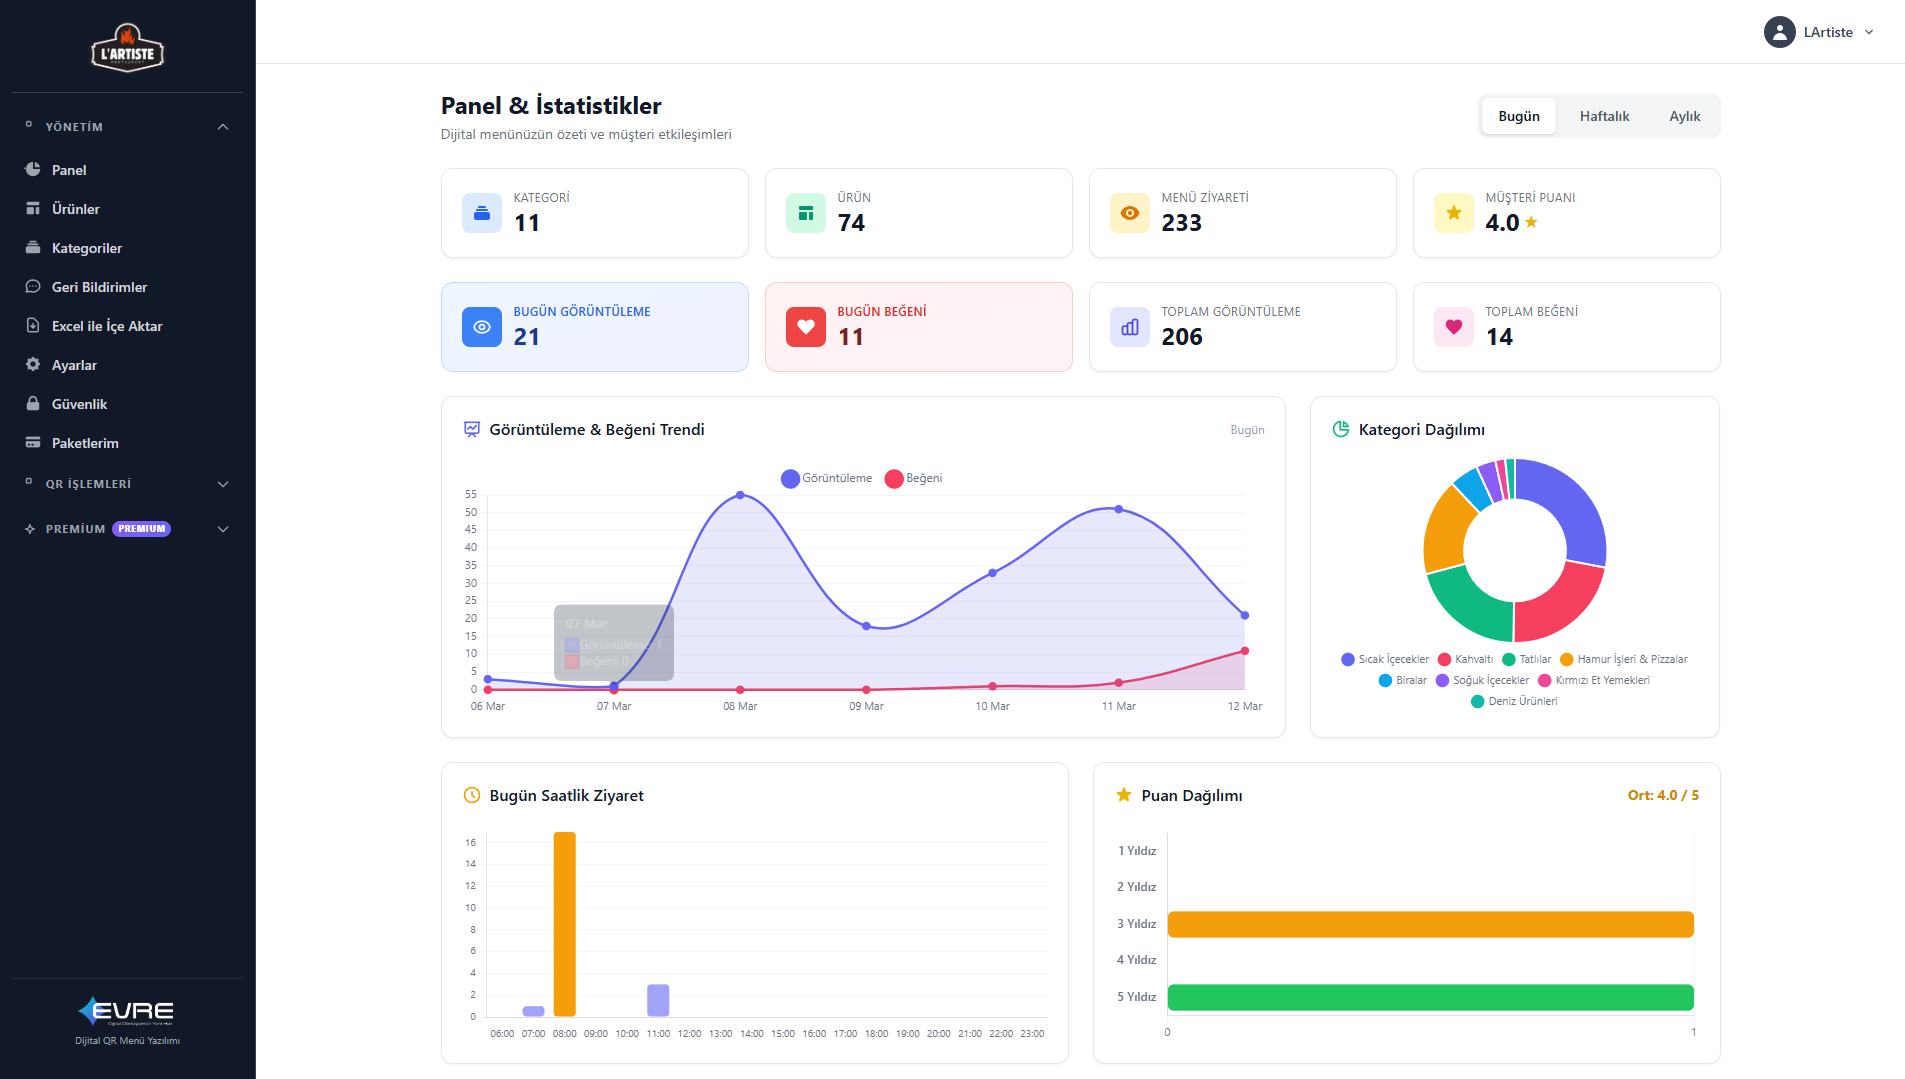Click the Panel pie chart icon

[33, 170]
